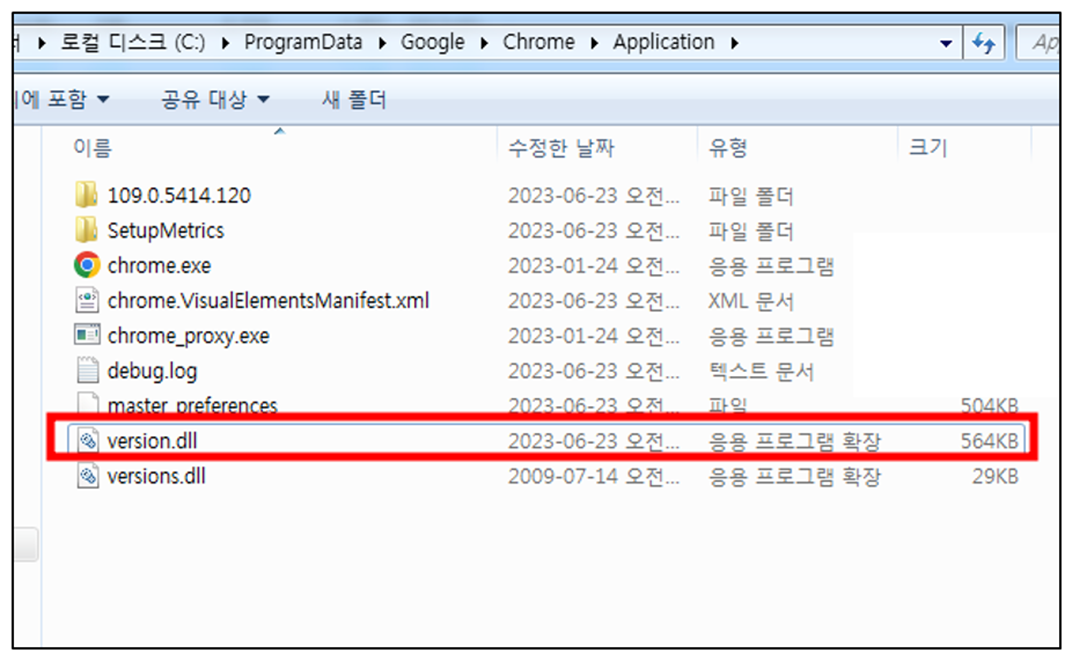
Task: Select the file name chrome.exe
Action: pyautogui.click(x=159, y=265)
